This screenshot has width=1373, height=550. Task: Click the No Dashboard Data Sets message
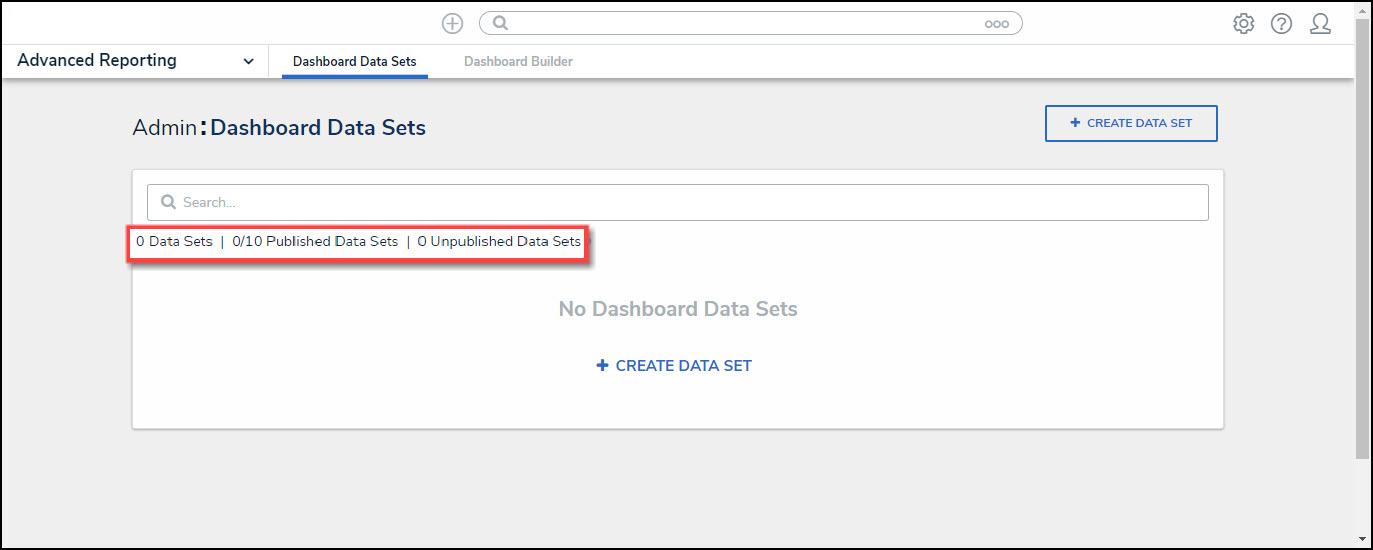tap(678, 309)
